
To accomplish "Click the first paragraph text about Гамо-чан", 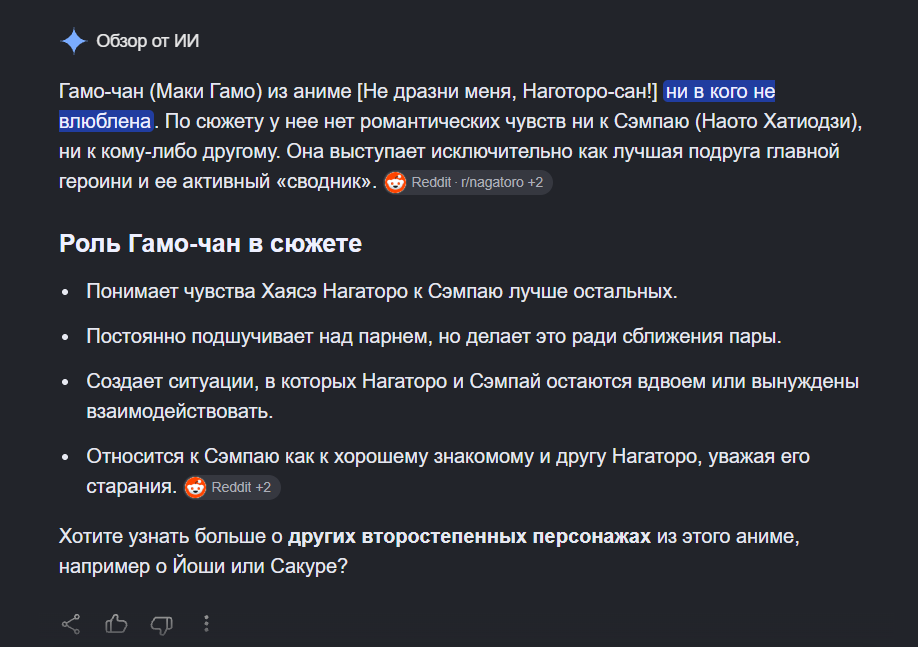I will (x=460, y=136).
